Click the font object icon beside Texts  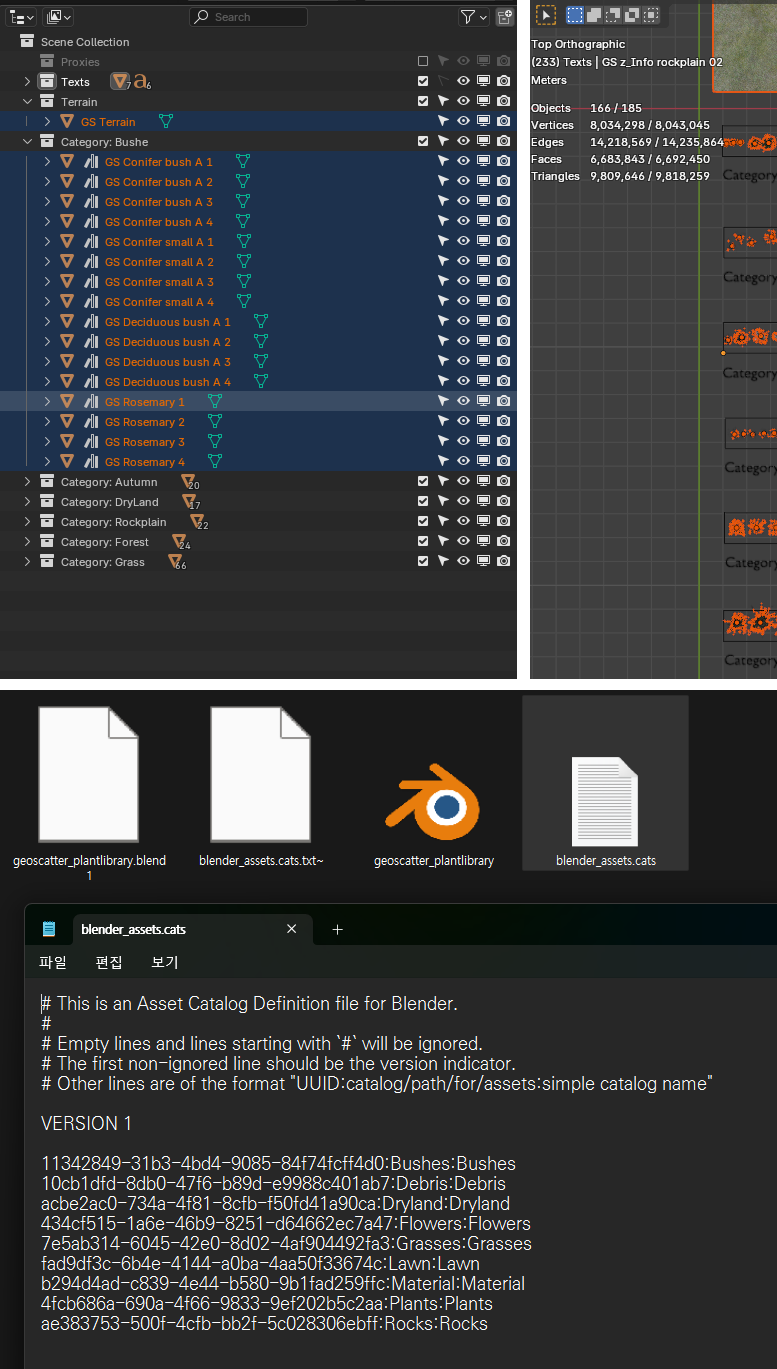click(x=141, y=81)
